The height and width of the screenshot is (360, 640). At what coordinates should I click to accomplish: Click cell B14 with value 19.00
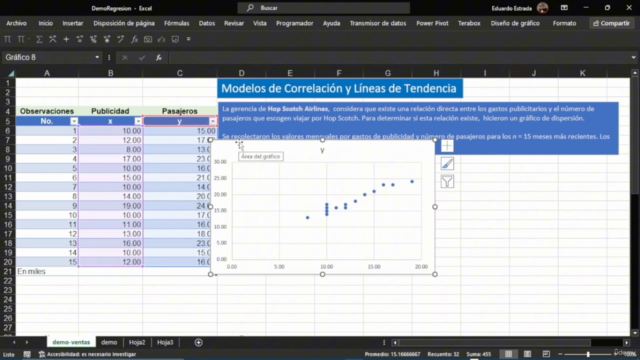(110, 206)
